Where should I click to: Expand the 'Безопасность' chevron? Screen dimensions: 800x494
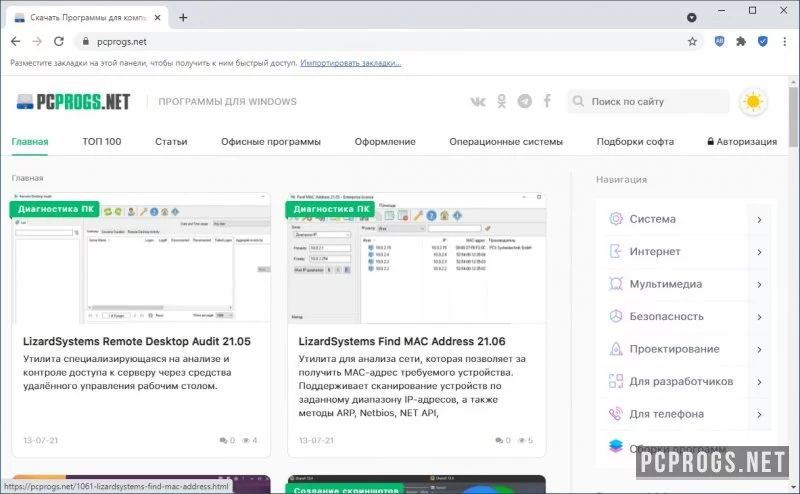(760, 317)
